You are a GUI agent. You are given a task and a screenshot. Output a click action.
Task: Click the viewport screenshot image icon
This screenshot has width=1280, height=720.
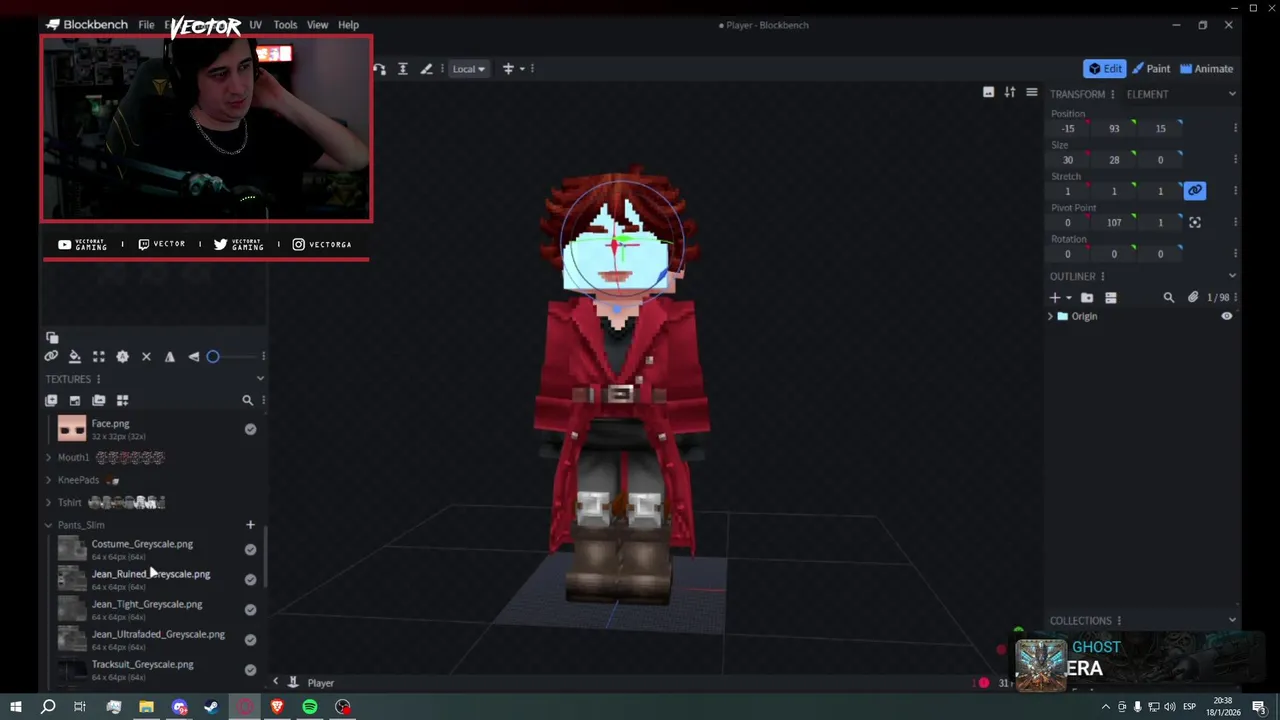point(988,92)
